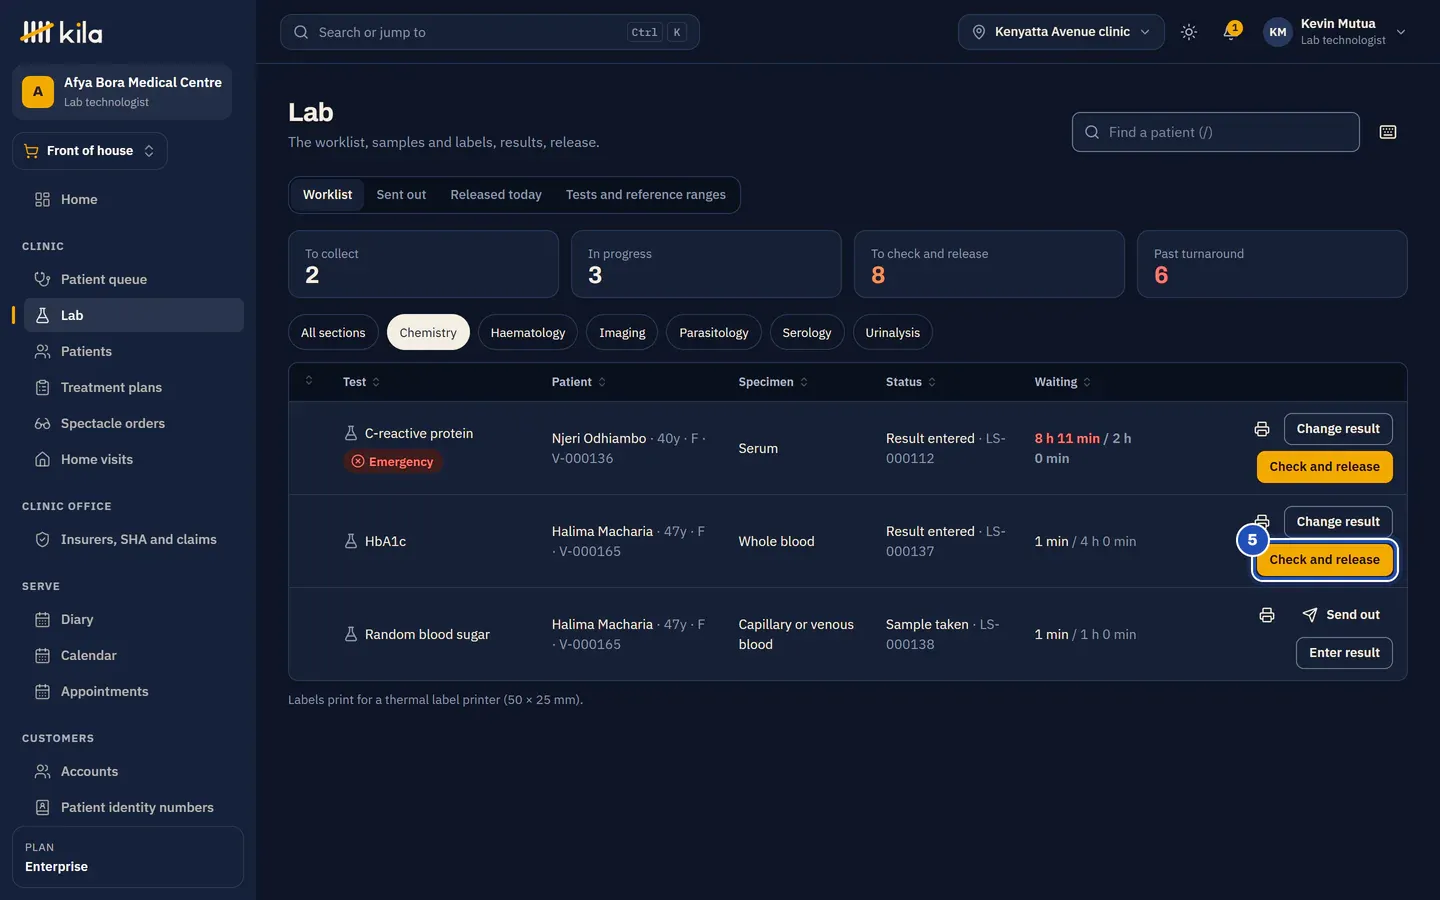Image resolution: width=1440 pixels, height=900 pixels.
Task: Sort the table by Test column
Action: point(361,382)
